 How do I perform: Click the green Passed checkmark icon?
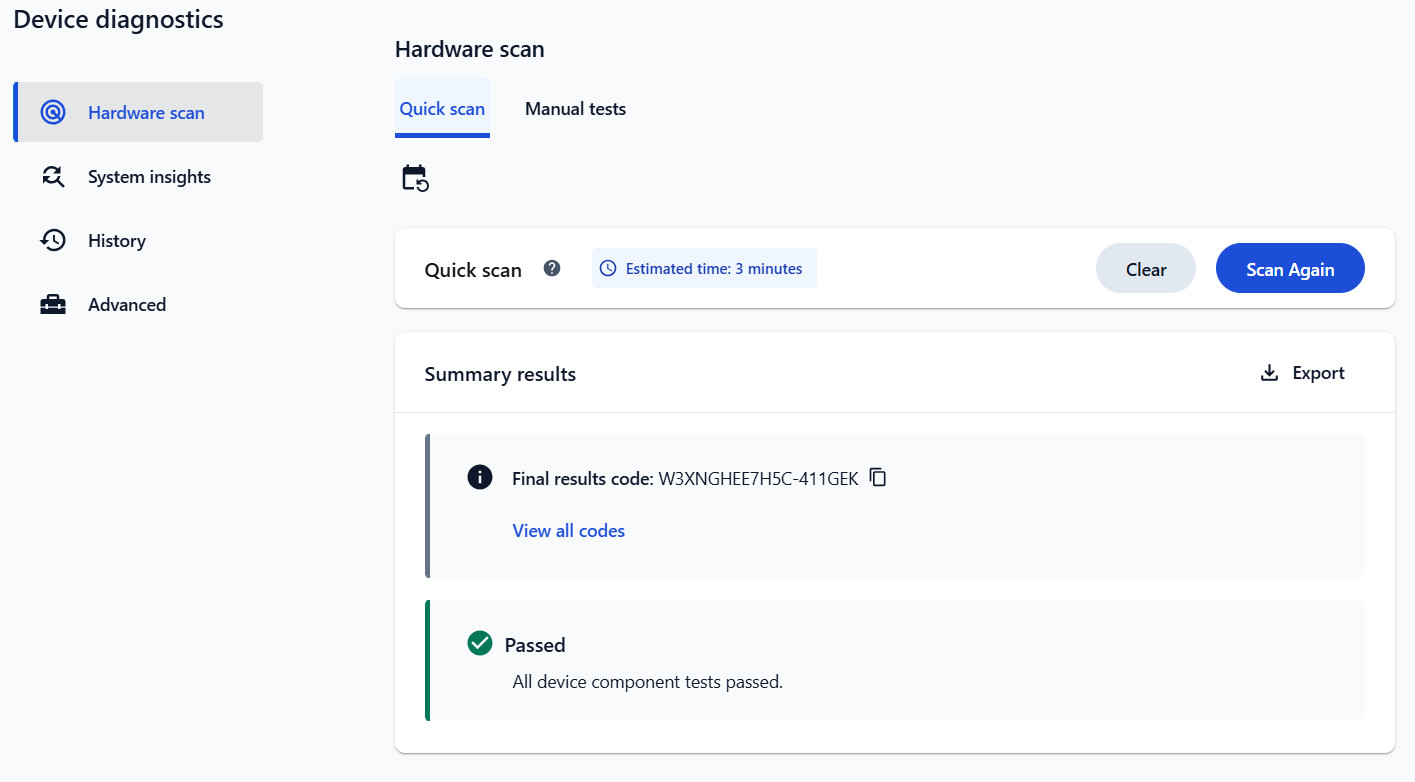pos(480,643)
